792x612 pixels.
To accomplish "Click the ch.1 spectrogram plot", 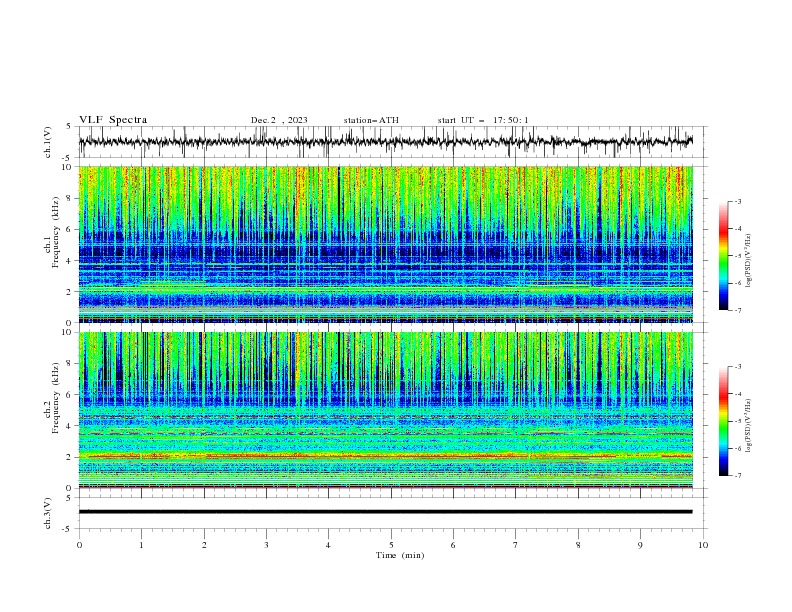I will [x=386, y=244].
